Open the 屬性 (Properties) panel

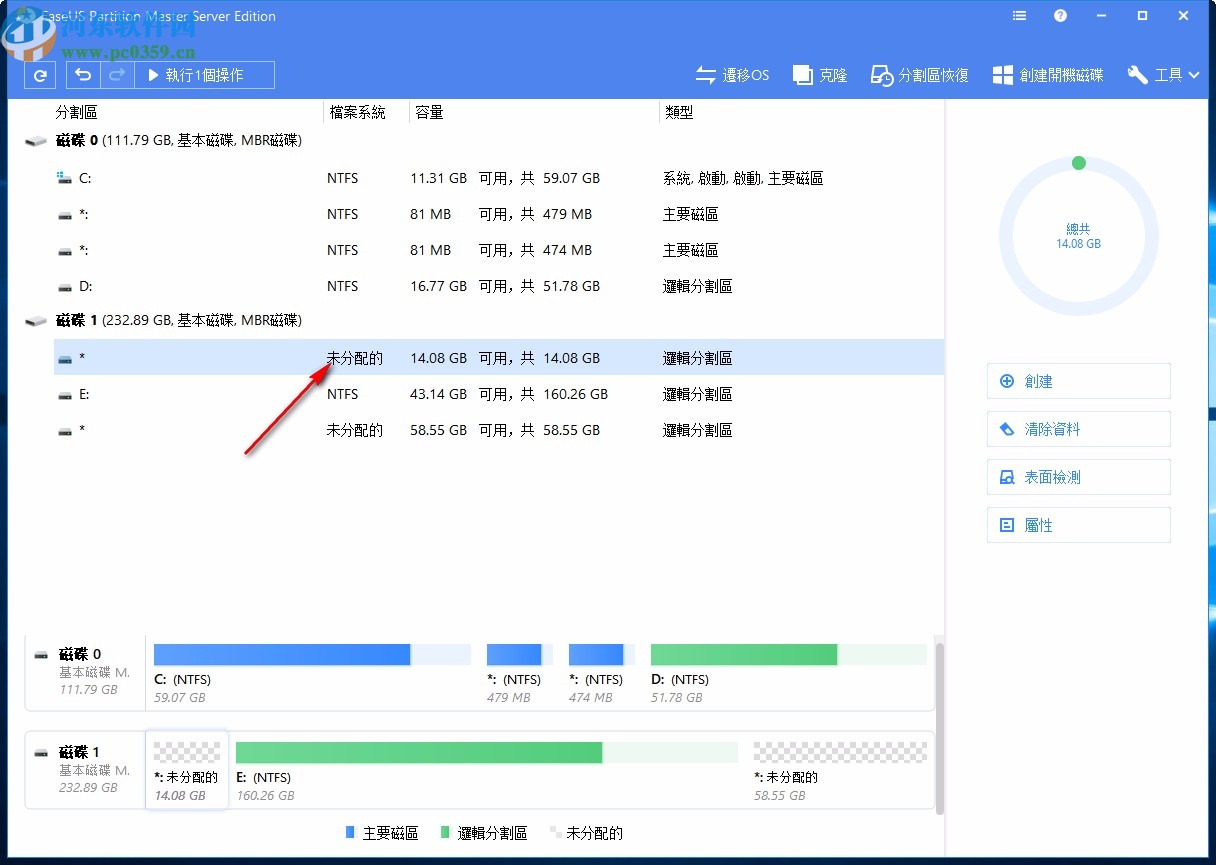1078,525
